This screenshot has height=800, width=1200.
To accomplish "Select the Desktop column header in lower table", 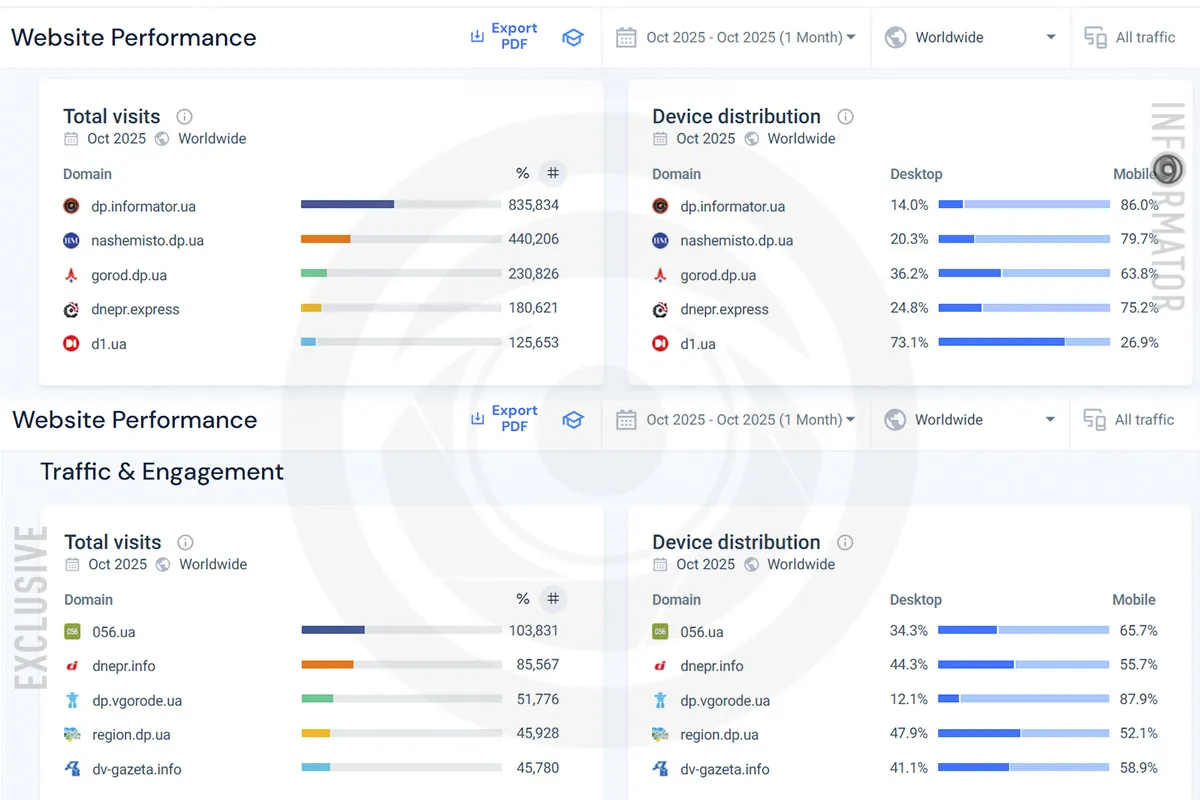I will click(915, 600).
